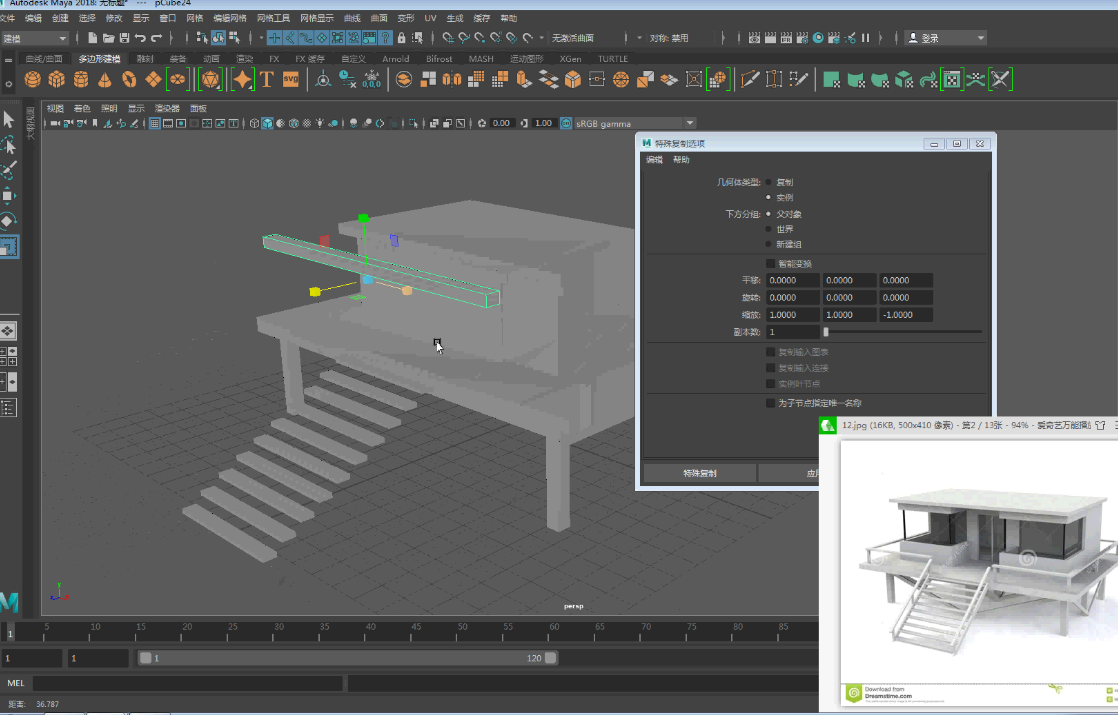Switch to the Arnold shelf tab
Screen dimensions: 1118x715
point(396,59)
